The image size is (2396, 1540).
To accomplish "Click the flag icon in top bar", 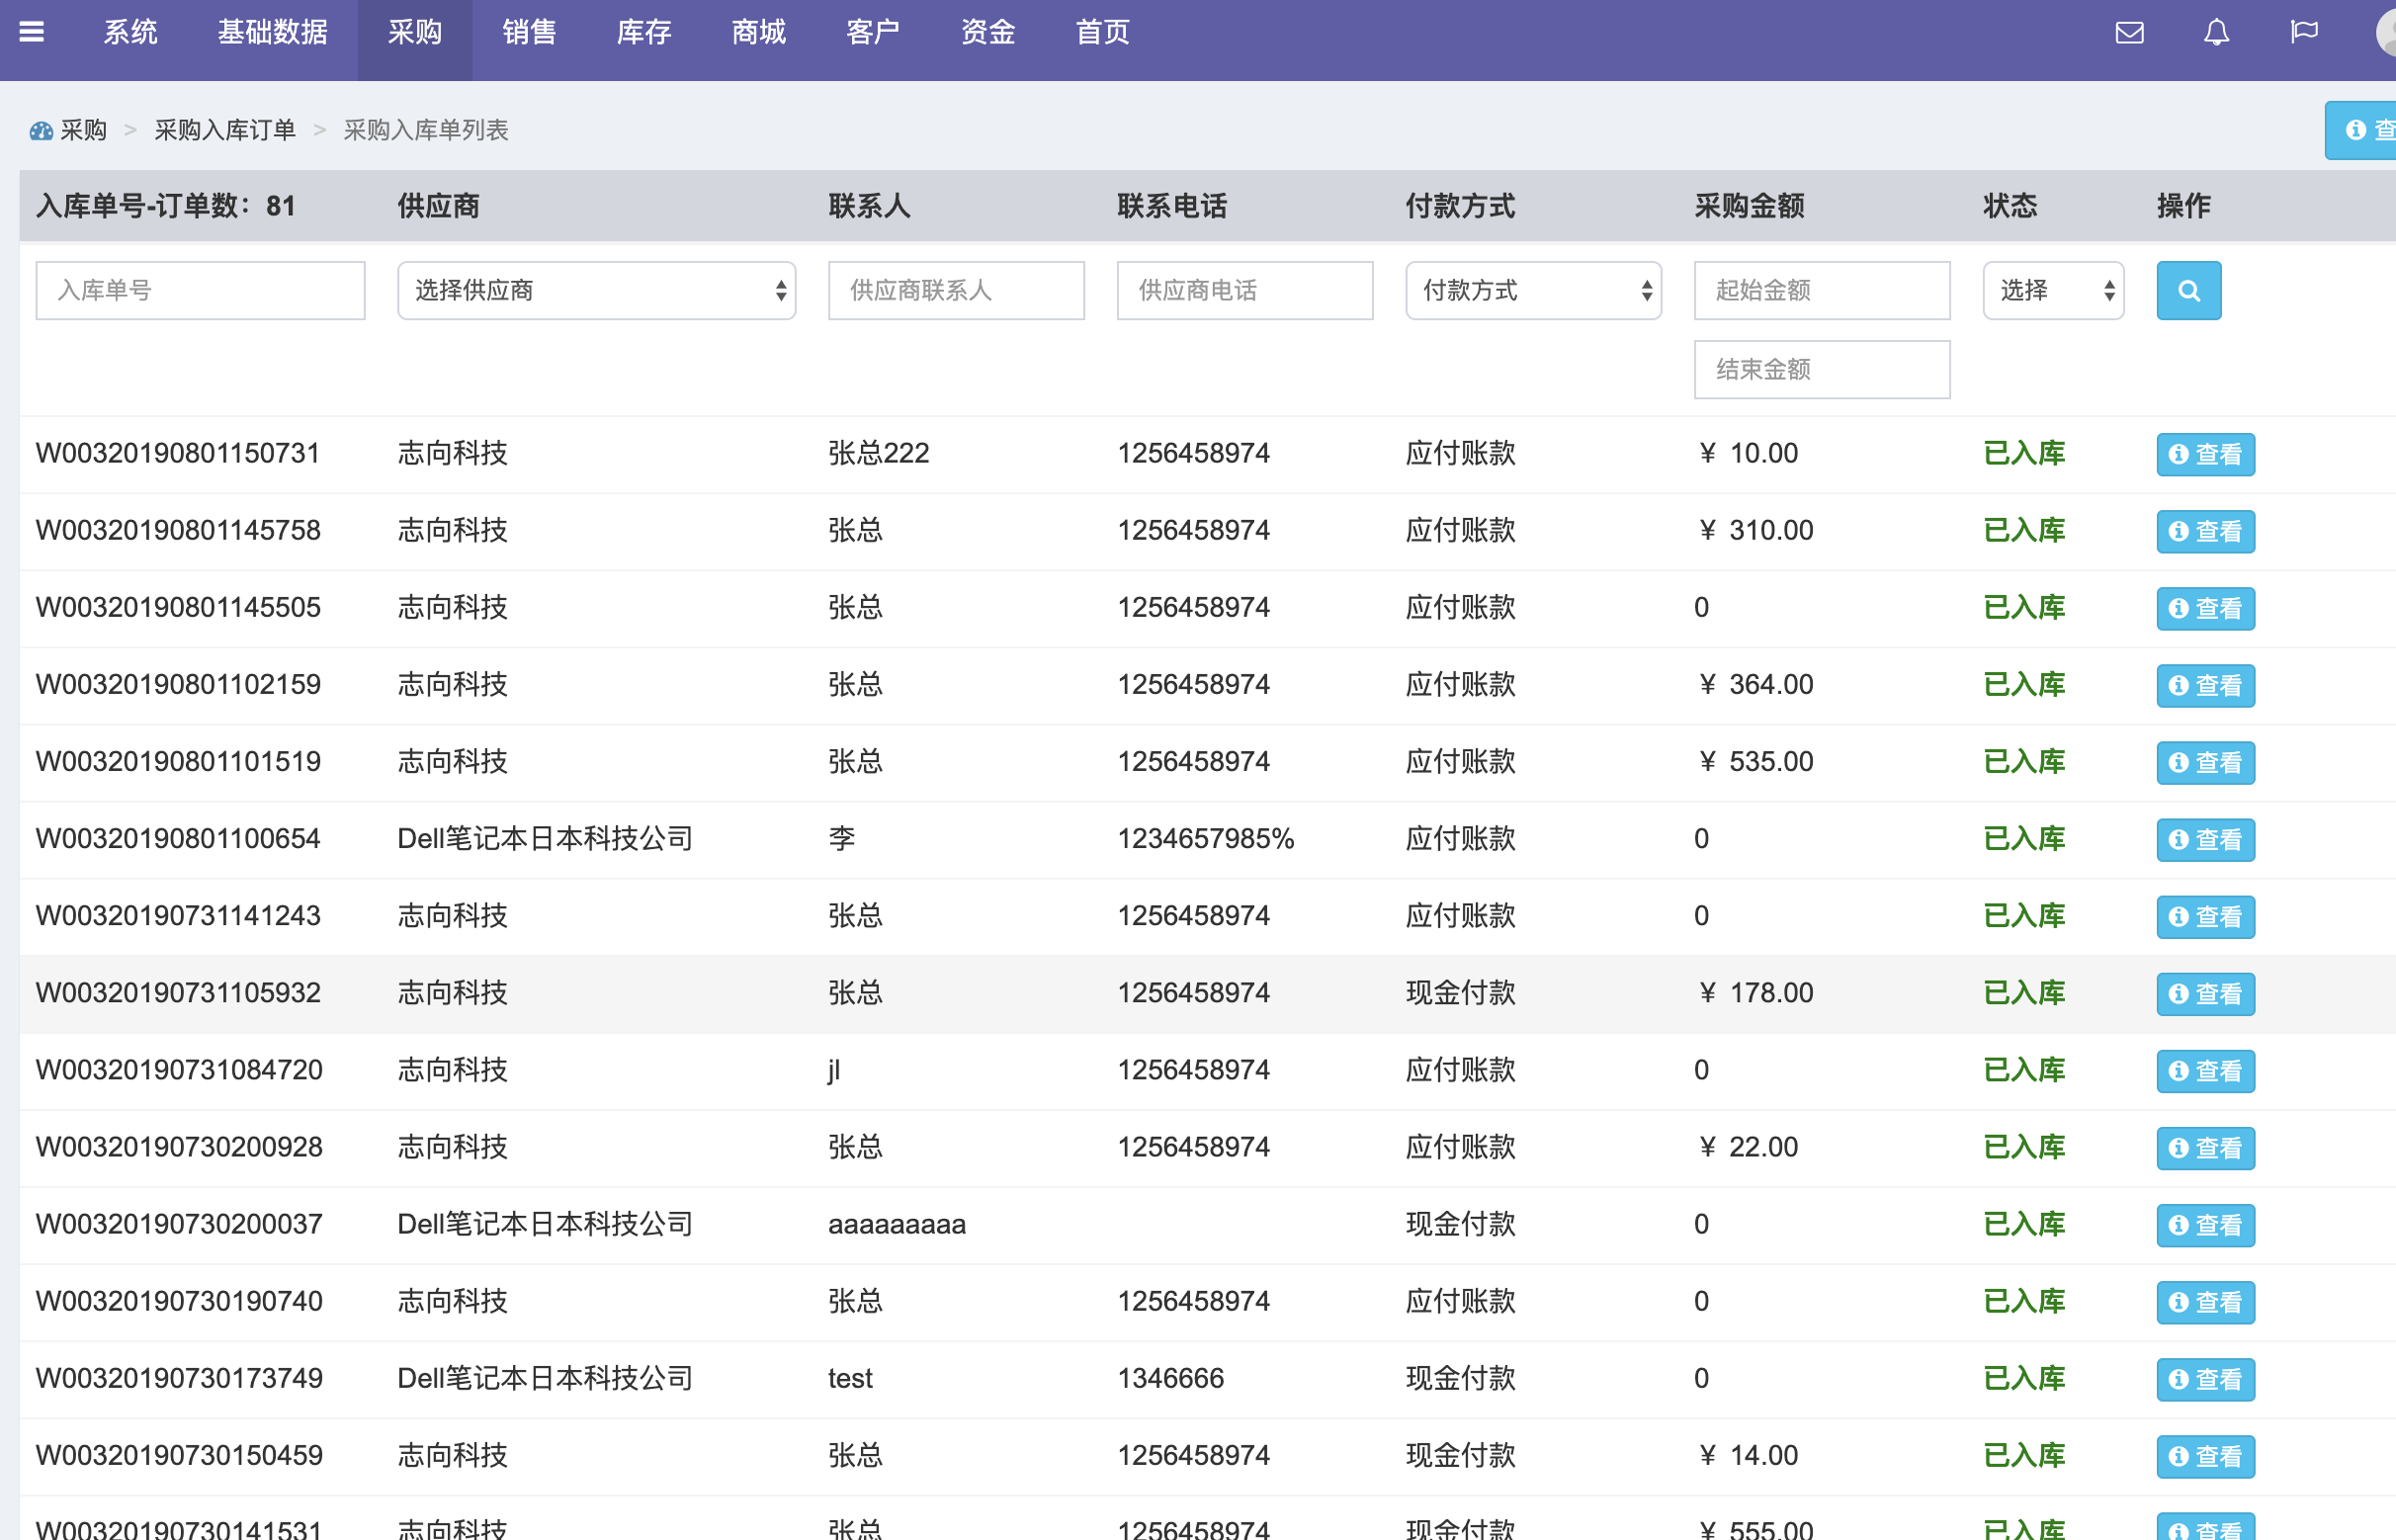I will pyautogui.click(x=2304, y=32).
